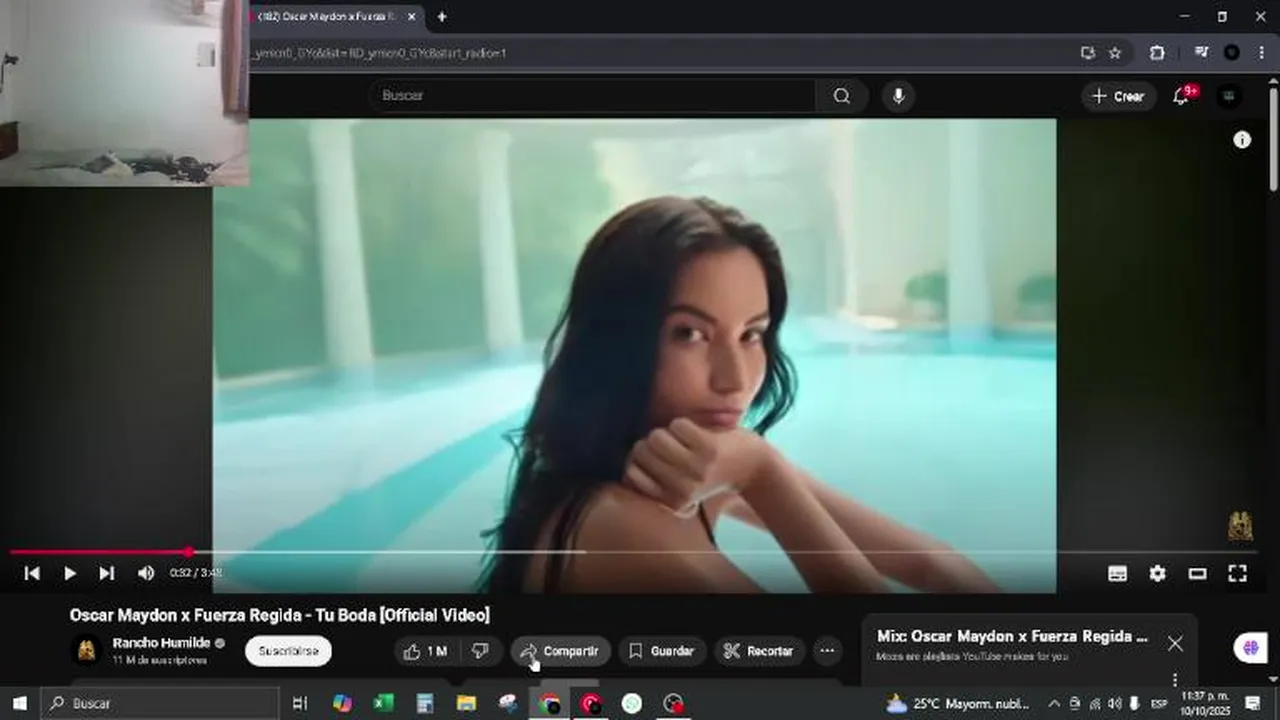
Task: Open the Rancho Humilde channel link
Action: (161, 643)
